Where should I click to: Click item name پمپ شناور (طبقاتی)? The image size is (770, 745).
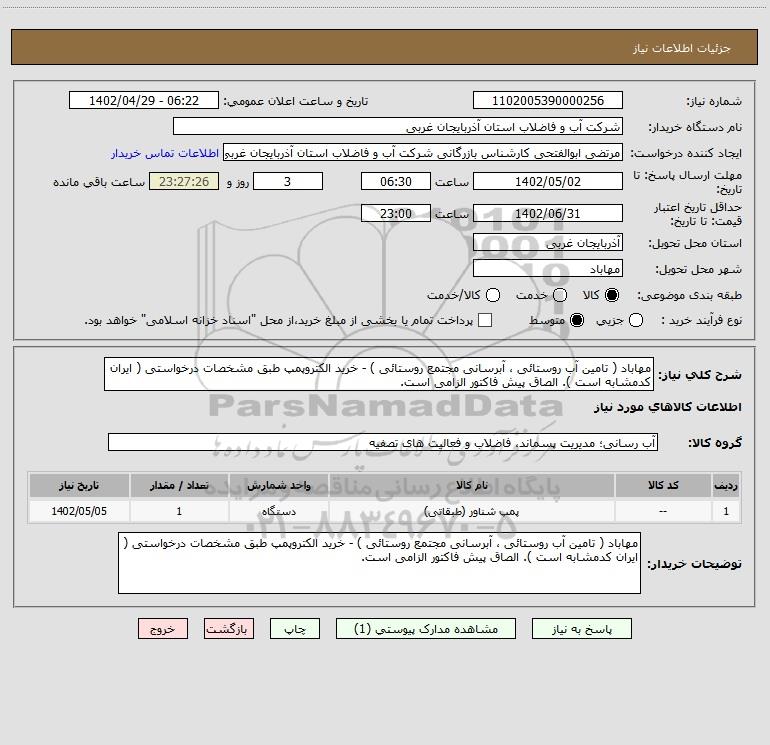click(x=471, y=511)
